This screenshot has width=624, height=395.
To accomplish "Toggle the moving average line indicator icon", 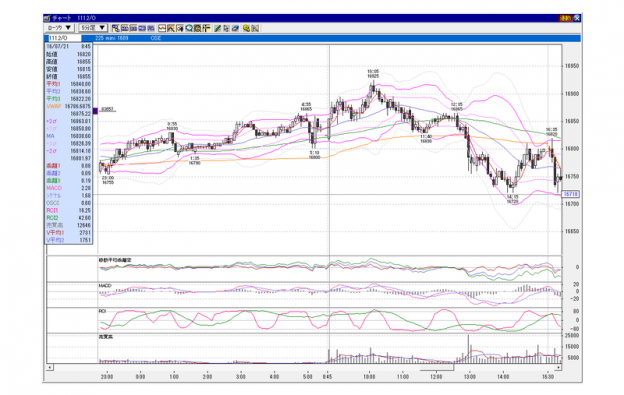I will point(162,28).
